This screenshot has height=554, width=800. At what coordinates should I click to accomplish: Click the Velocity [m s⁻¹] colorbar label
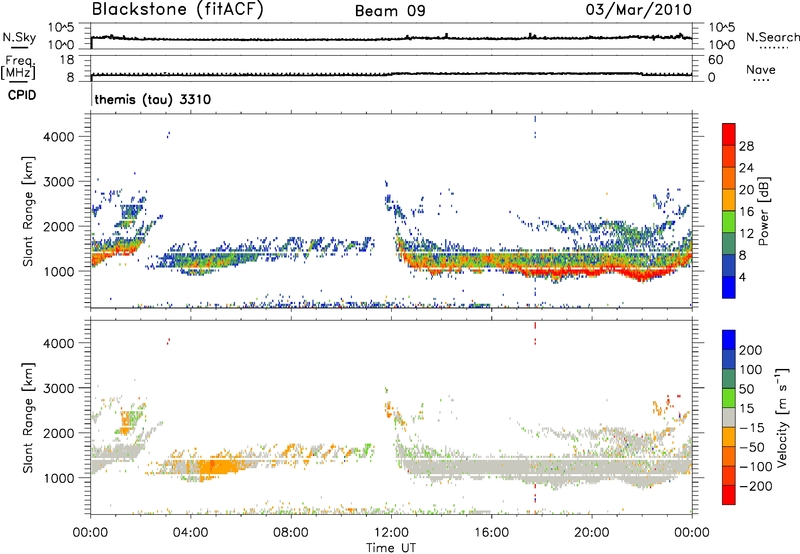pyautogui.click(x=781, y=417)
